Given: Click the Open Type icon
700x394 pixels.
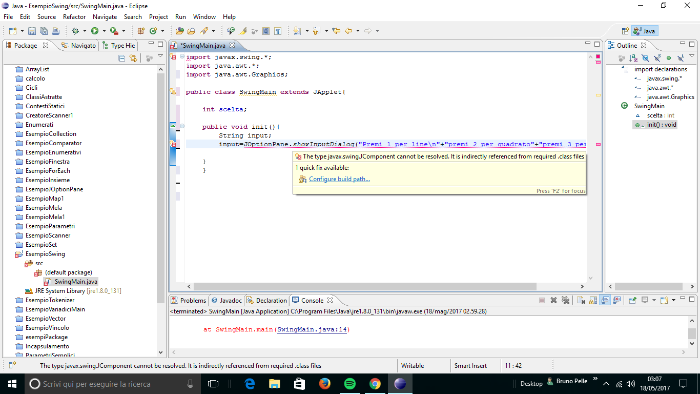Looking at the screenshot, I should (x=179, y=31).
